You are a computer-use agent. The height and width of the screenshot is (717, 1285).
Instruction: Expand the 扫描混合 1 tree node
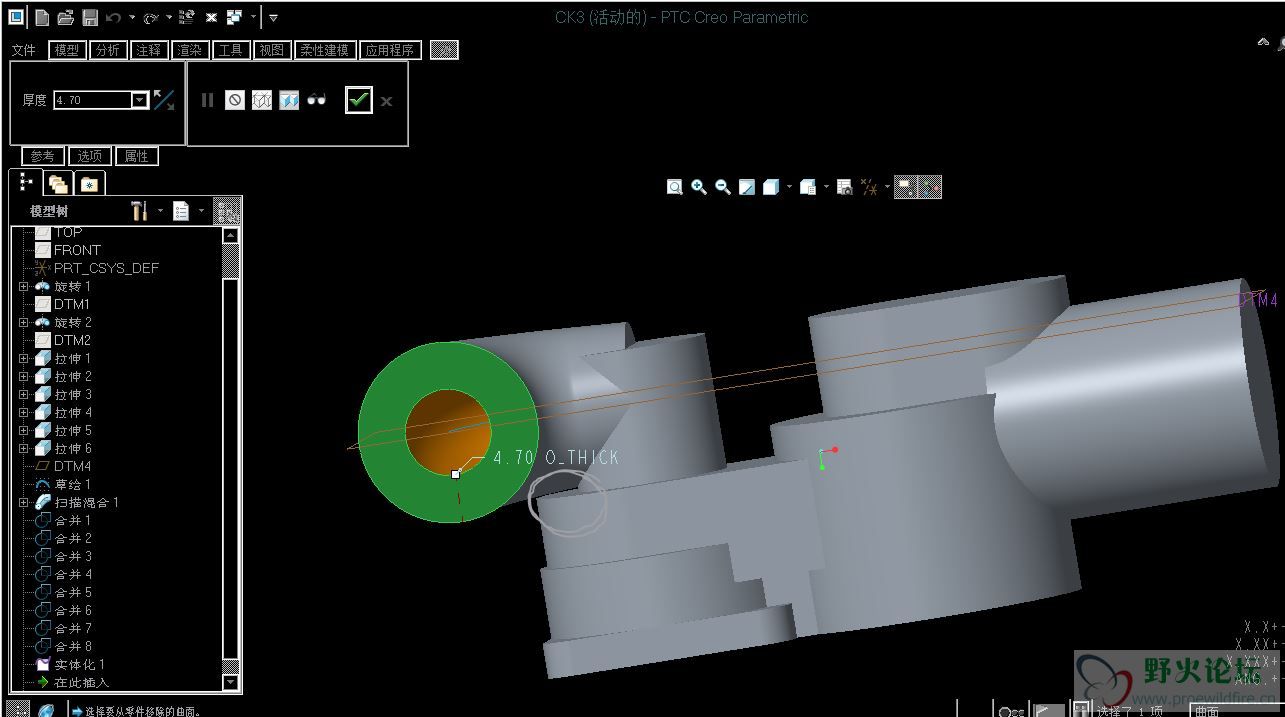(24, 502)
